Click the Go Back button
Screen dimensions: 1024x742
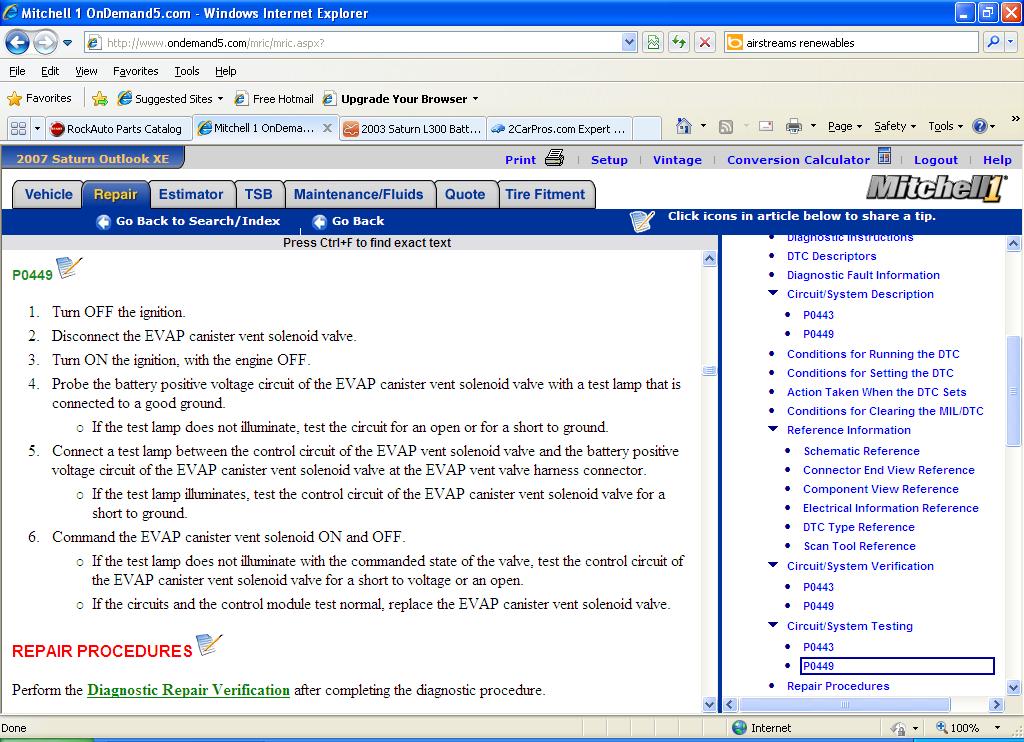coord(348,221)
